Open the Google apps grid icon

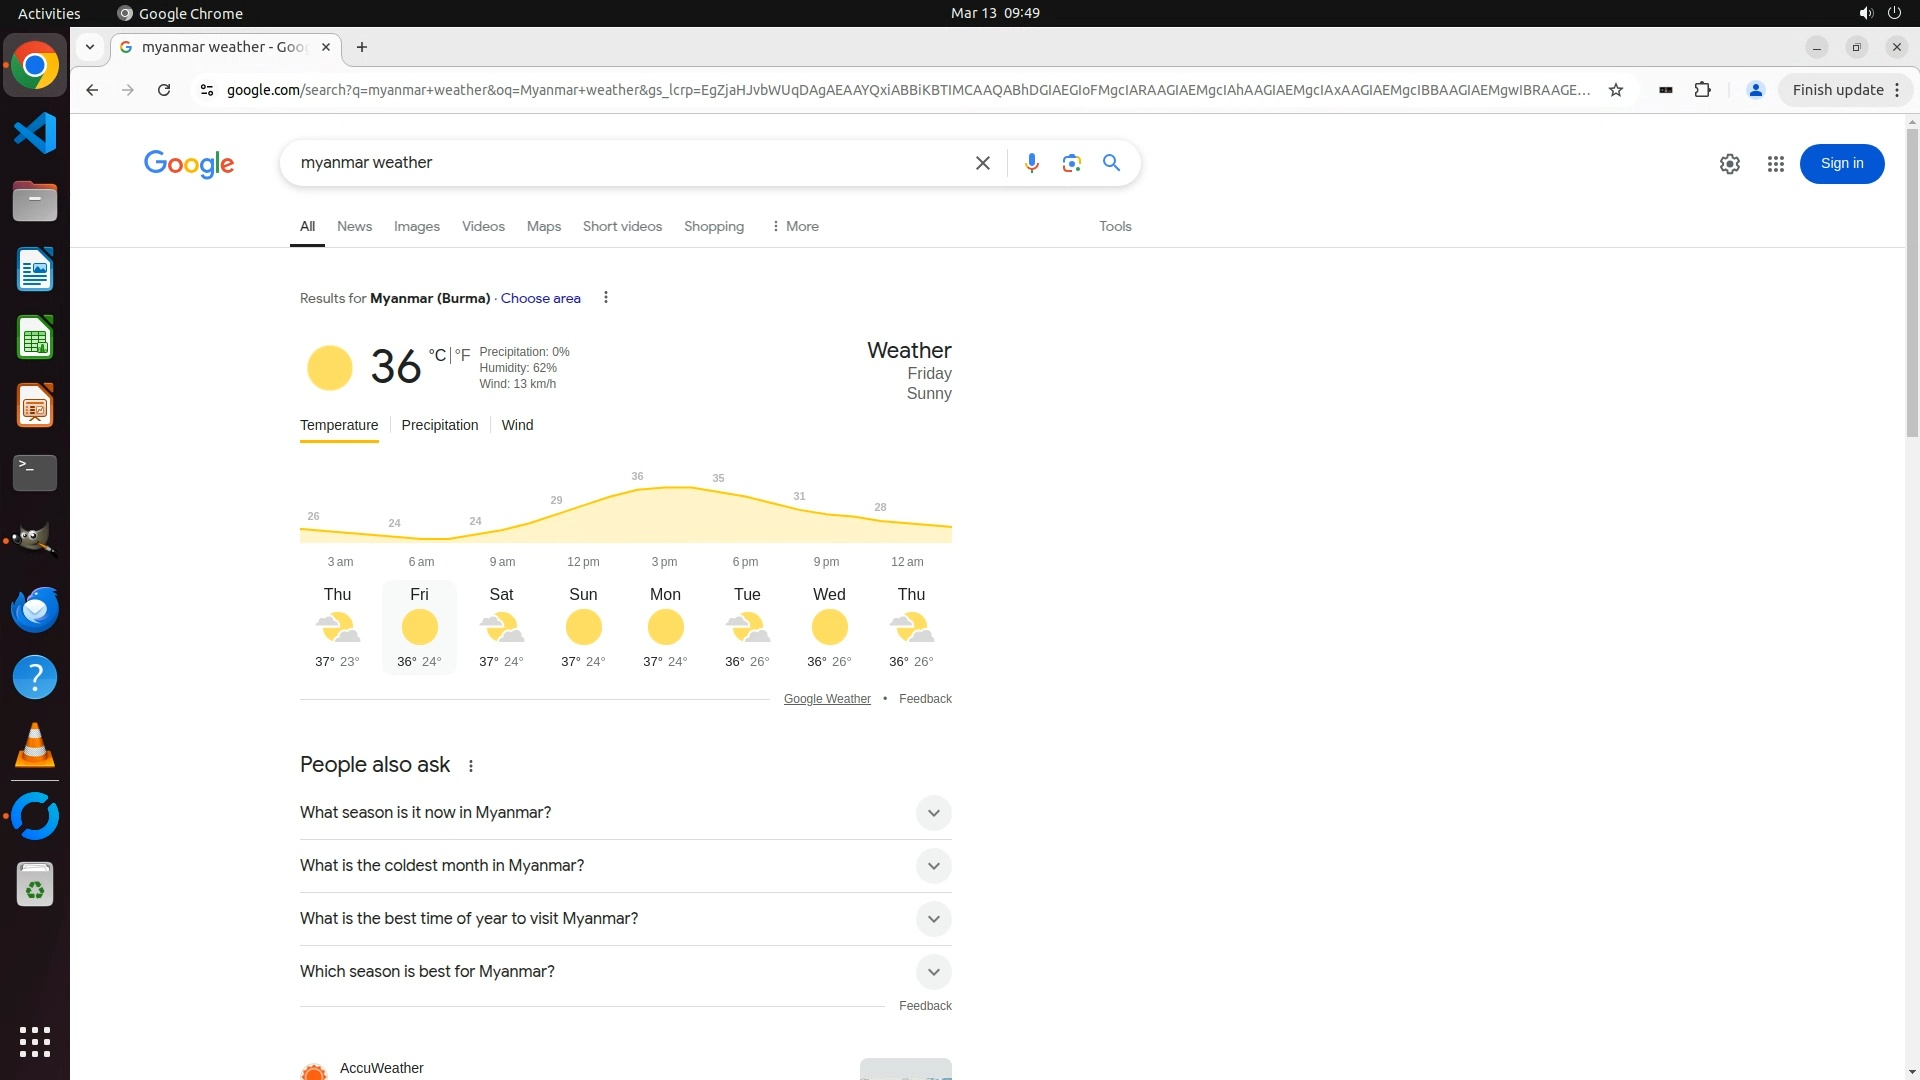click(x=1775, y=164)
